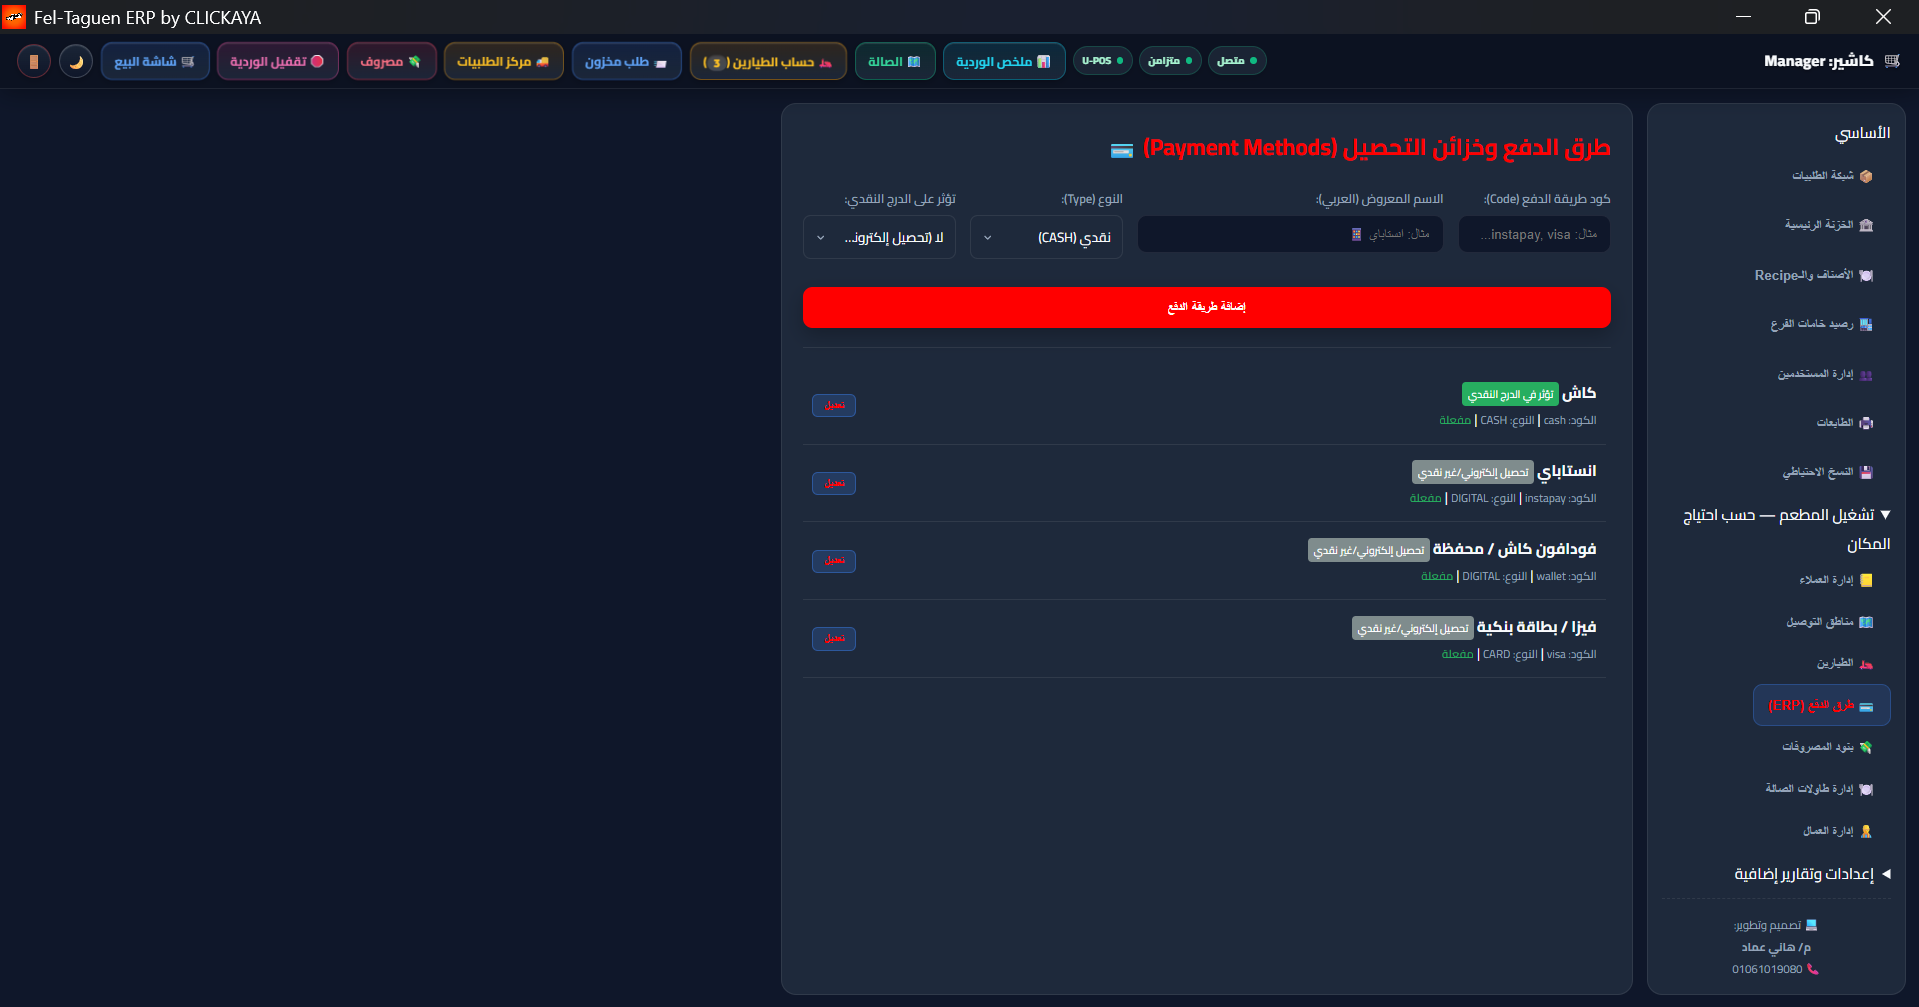
Task: Click طلب مخزون stock request button
Action: pyautogui.click(x=626, y=61)
